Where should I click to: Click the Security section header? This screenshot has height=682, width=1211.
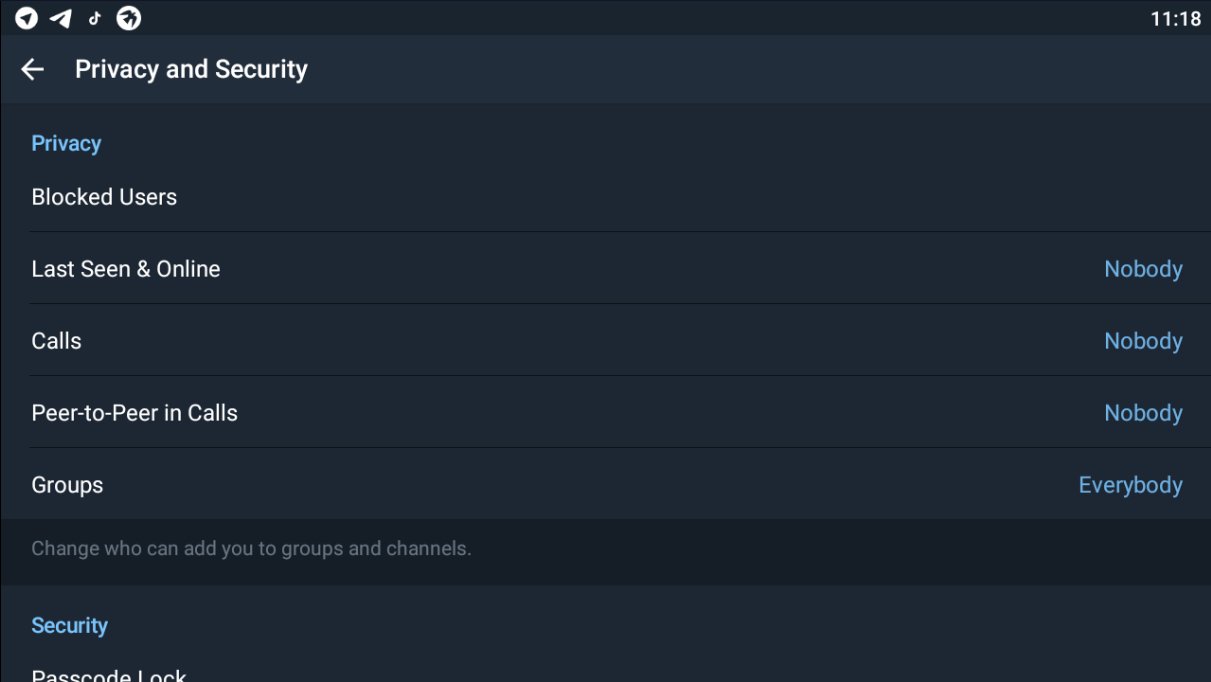pos(69,625)
